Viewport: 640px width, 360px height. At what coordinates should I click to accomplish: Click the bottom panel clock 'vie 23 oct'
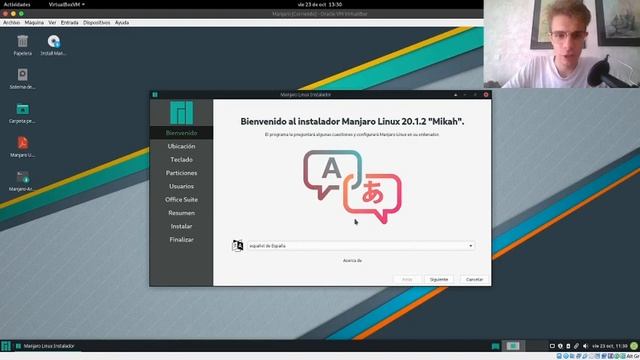(x=610, y=346)
